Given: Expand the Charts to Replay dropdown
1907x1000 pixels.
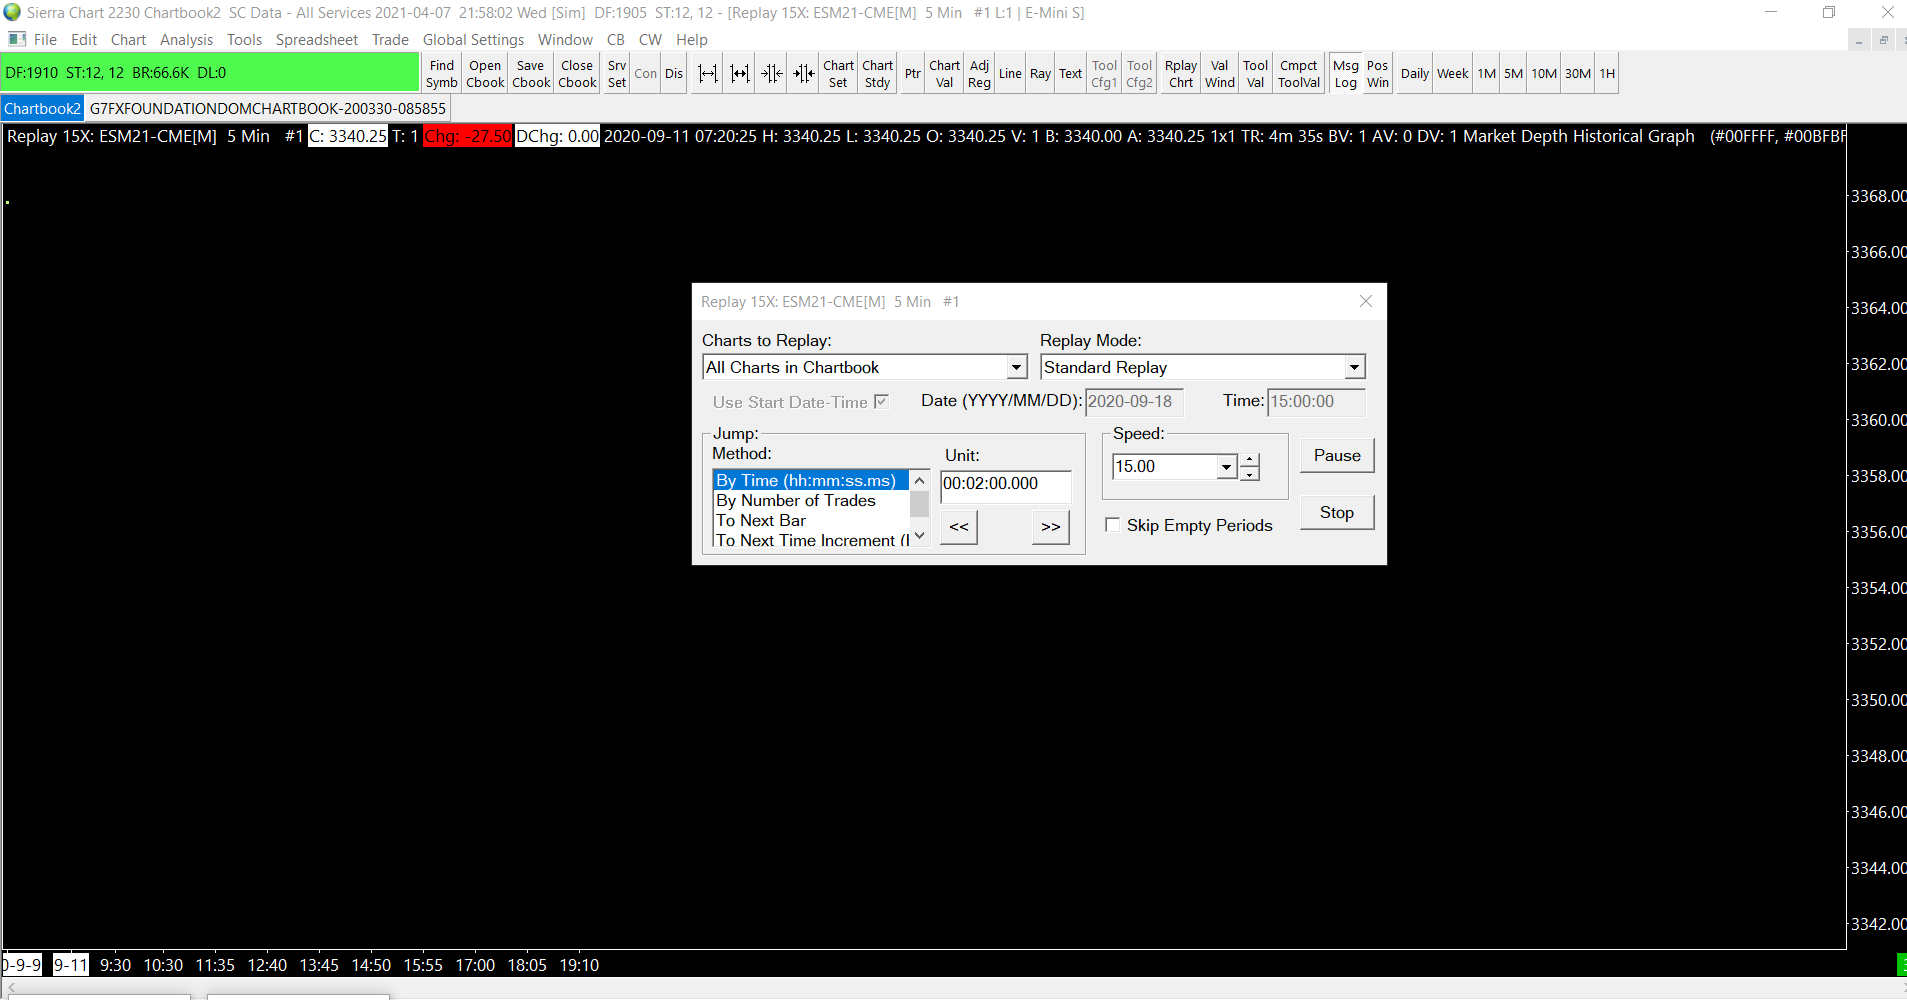Looking at the screenshot, I should click(1017, 368).
